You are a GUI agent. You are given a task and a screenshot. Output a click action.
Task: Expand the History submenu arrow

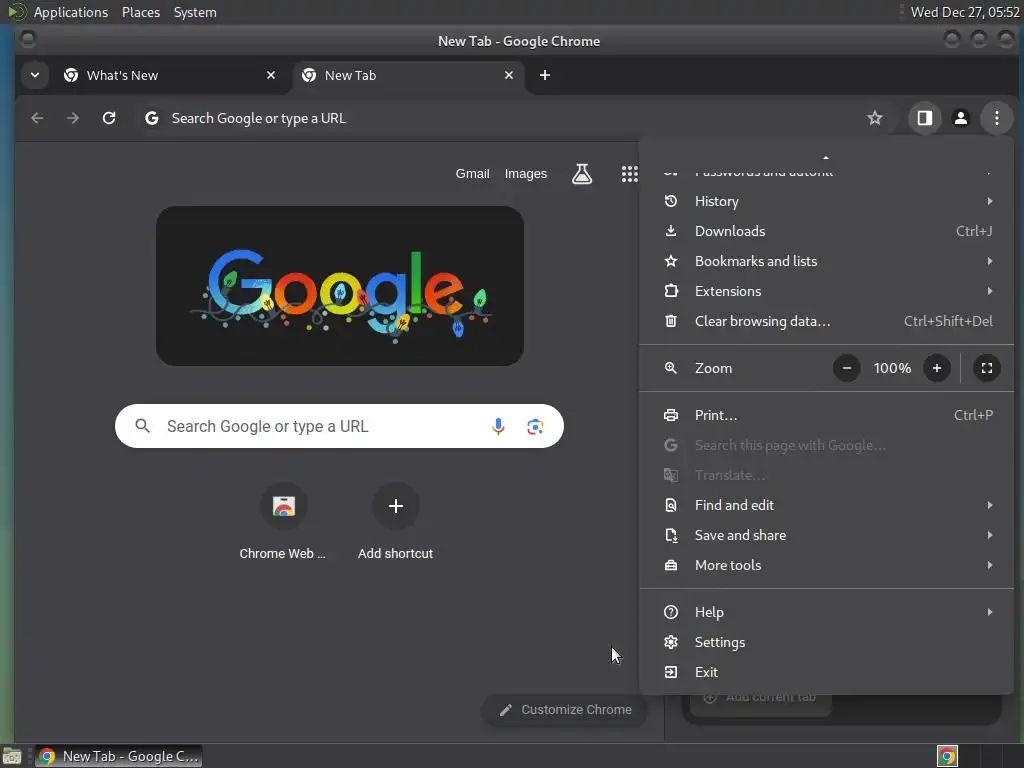pos(990,201)
